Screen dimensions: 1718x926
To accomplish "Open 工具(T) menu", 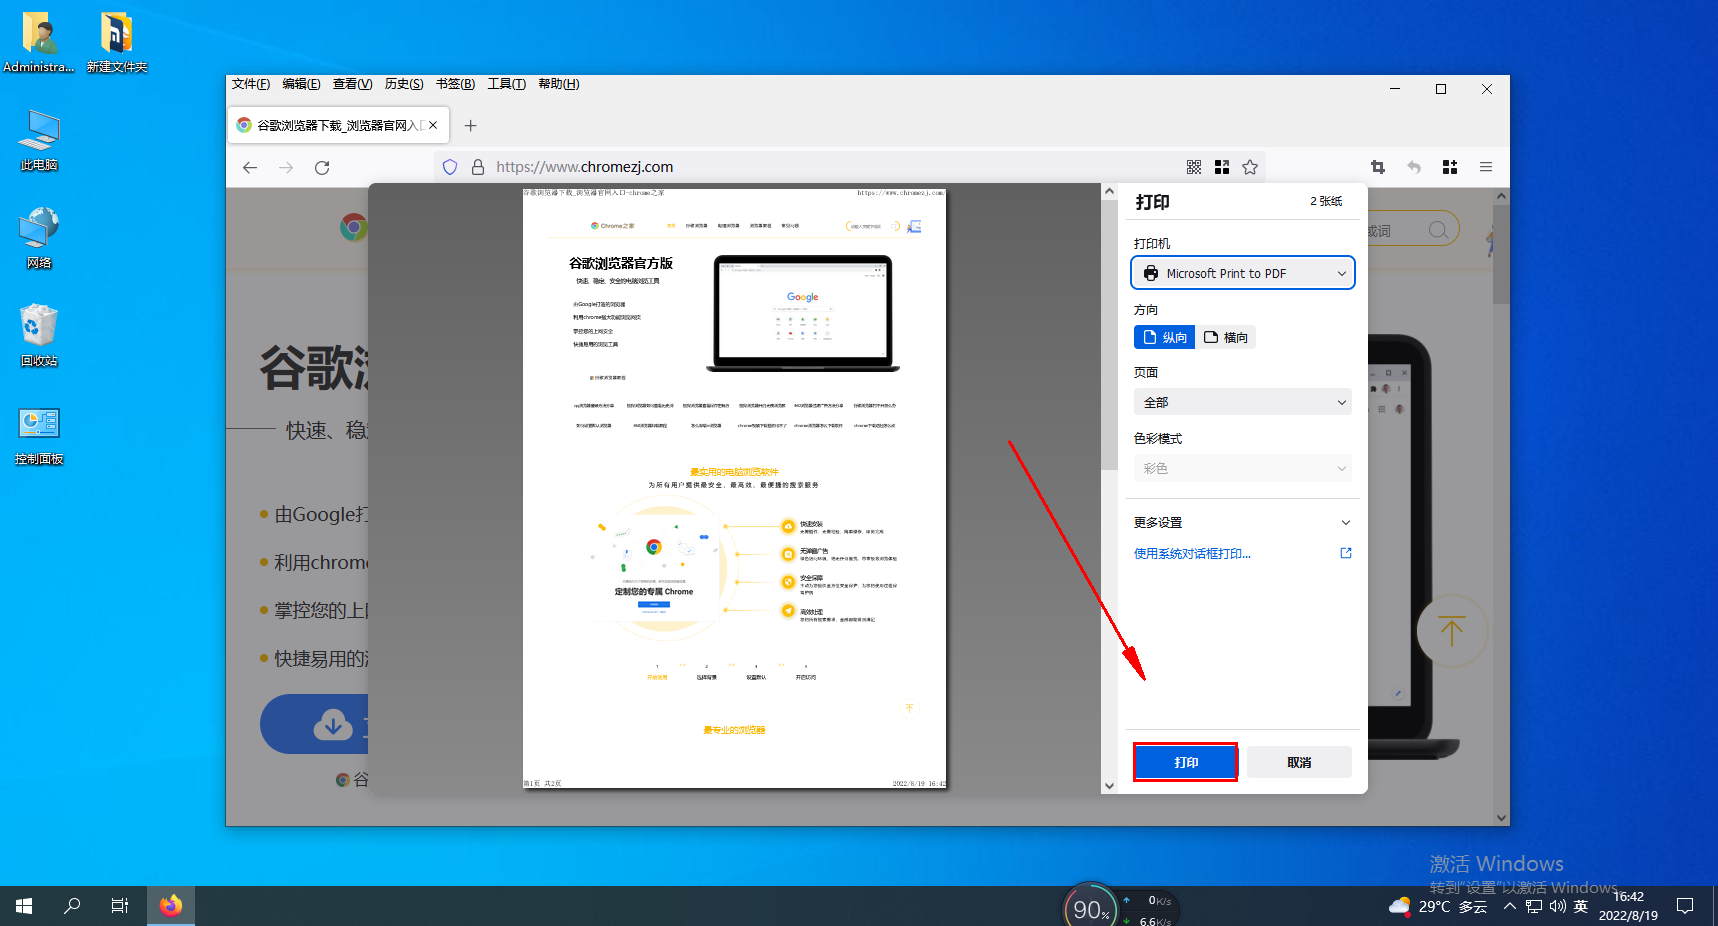I will (507, 84).
